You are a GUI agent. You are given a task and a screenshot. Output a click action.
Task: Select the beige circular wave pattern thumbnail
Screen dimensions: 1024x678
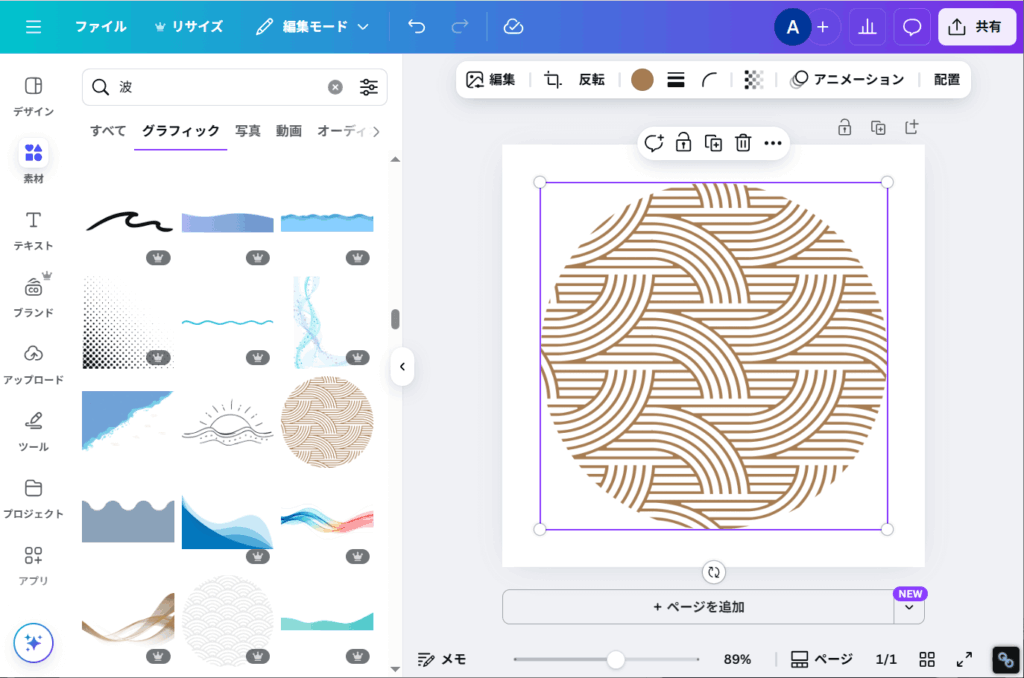pyautogui.click(x=327, y=422)
